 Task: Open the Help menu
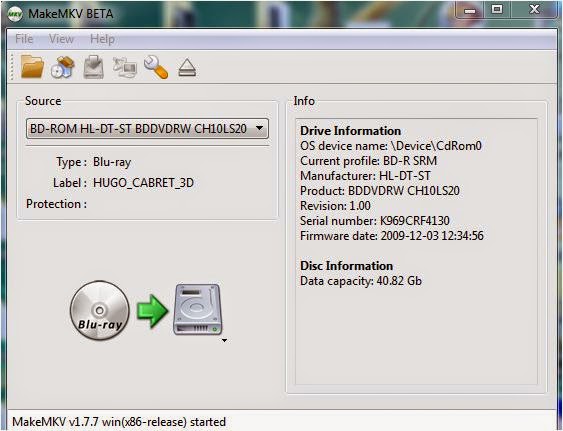(102, 39)
